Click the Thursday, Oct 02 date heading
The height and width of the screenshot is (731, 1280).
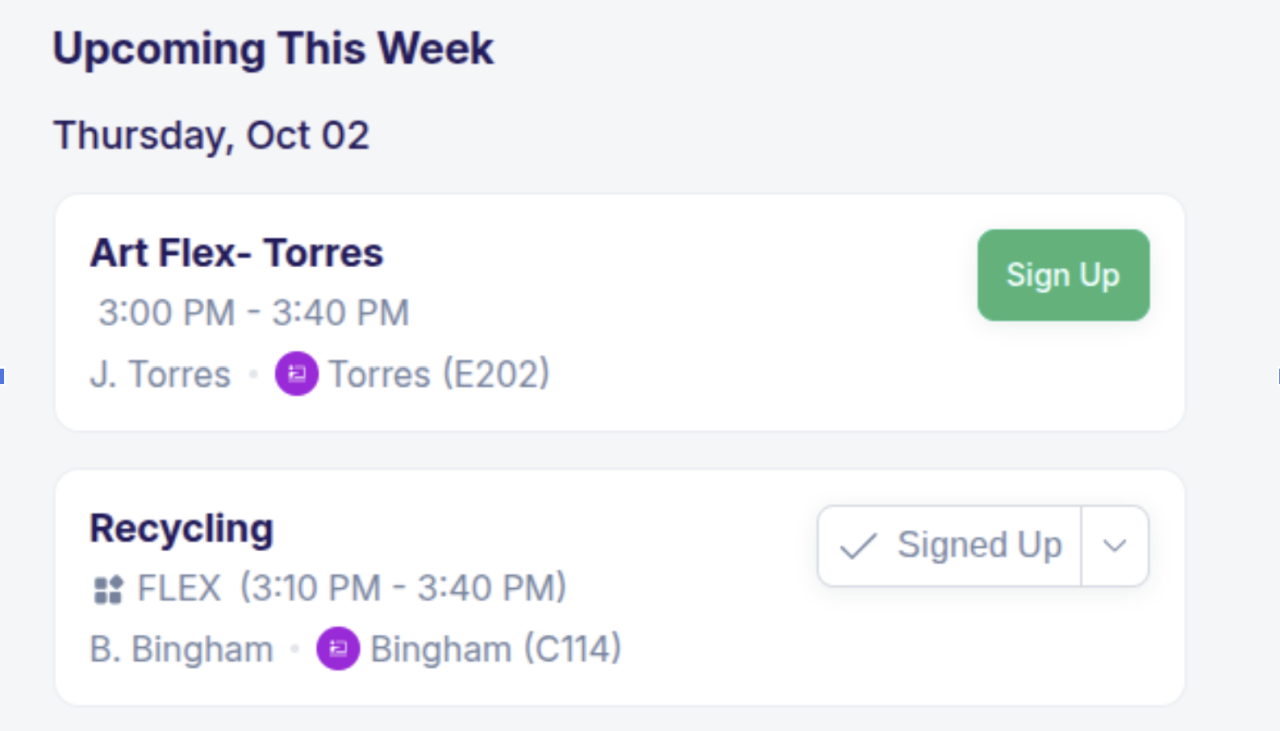coord(211,135)
